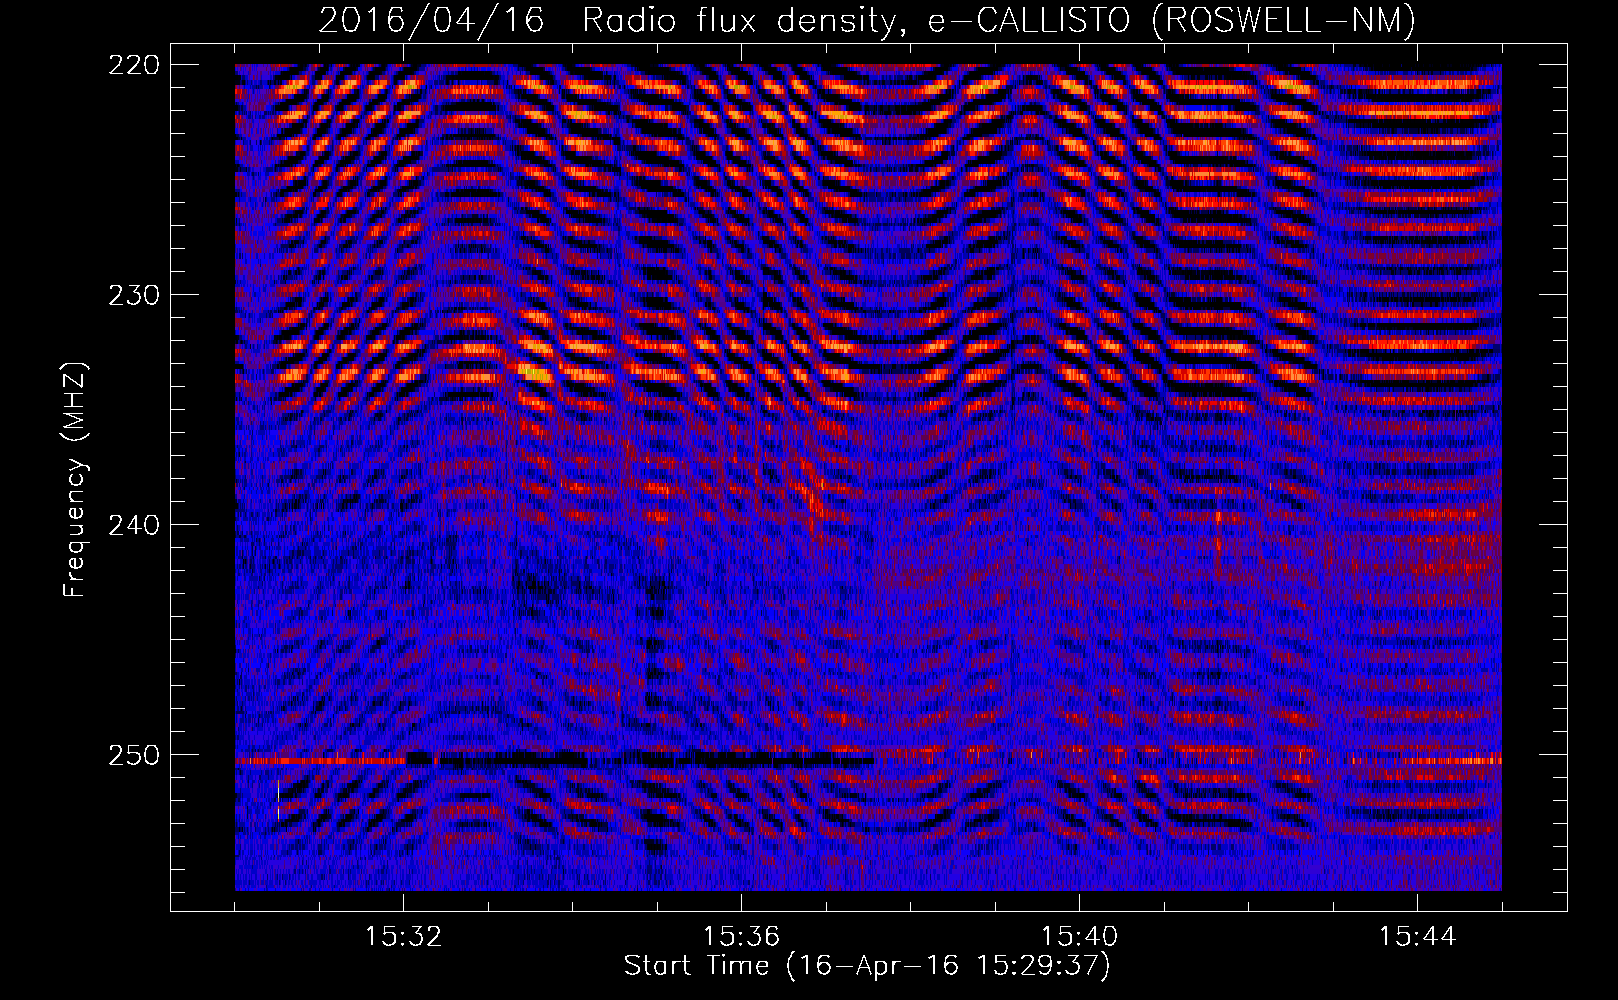
Task: Click the horizontal interference line at 250 MHz
Action: click(868, 760)
